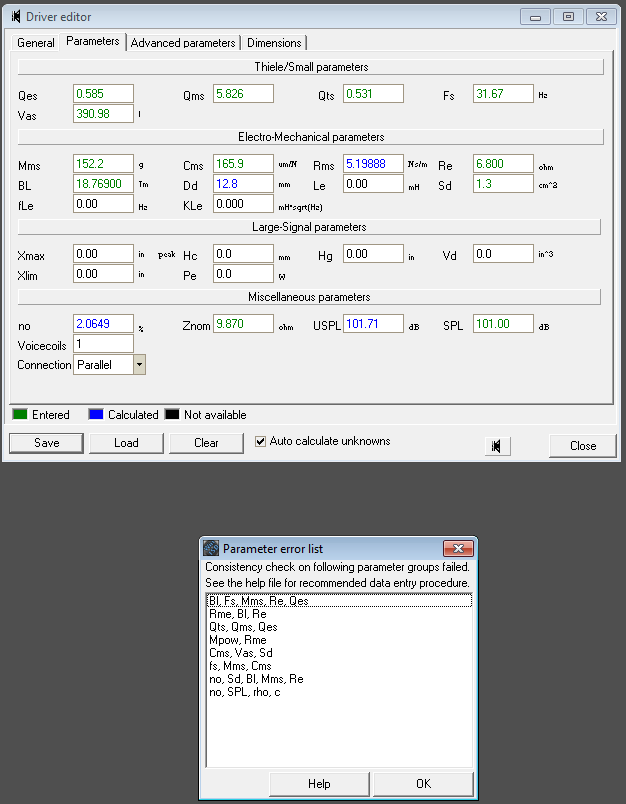Click the Clear button
626x804 pixels.
(x=206, y=443)
